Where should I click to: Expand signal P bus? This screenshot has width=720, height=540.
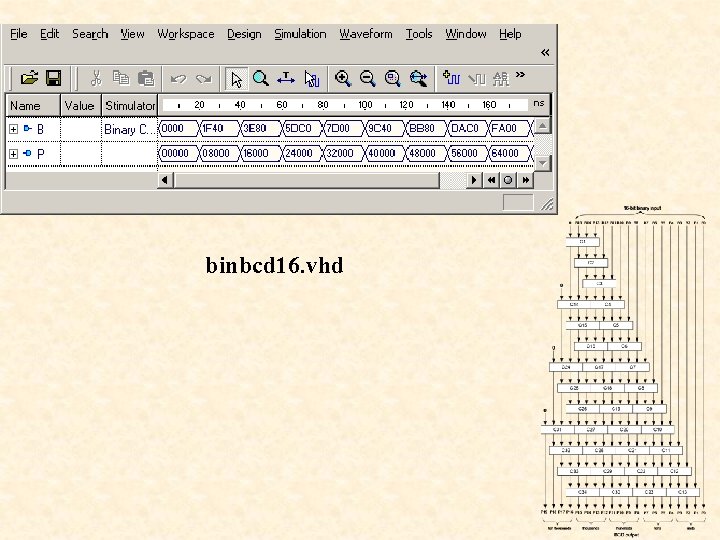coord(13,154)
